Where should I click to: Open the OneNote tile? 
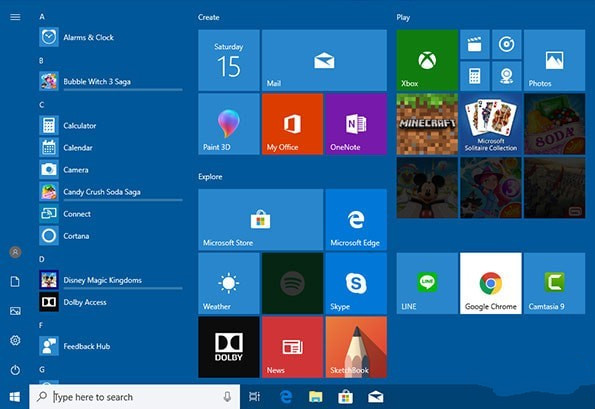pyautogui.click(x=356, y=124)
